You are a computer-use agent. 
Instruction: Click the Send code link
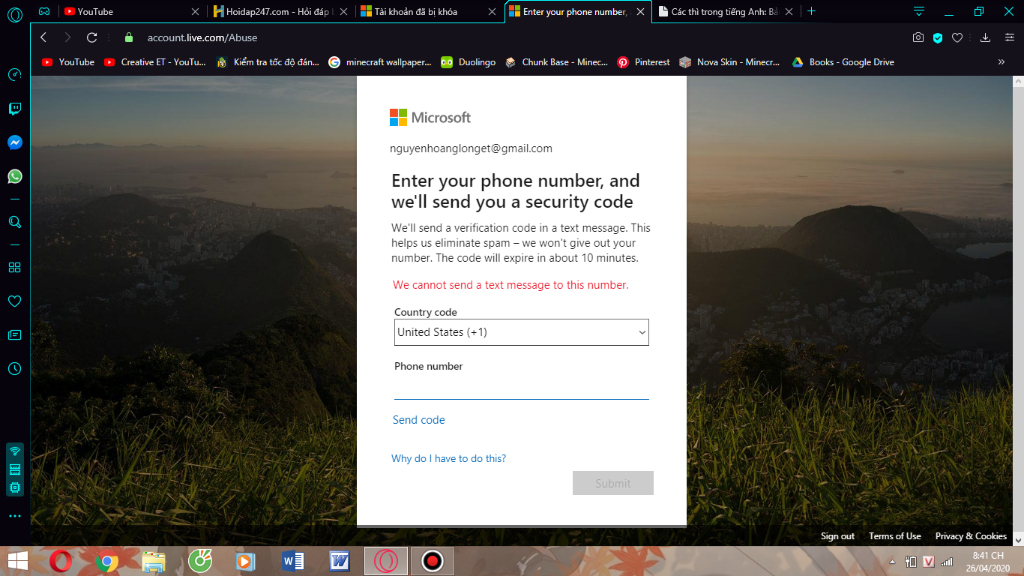coord(419,420)
